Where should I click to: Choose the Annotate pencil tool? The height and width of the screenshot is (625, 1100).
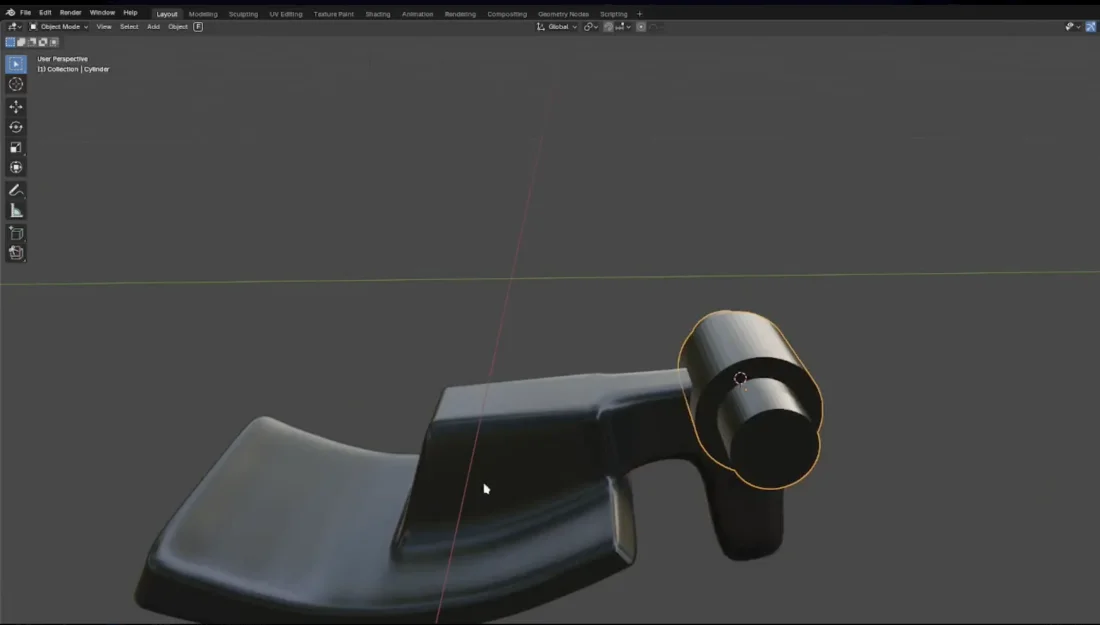click(x=16, y=190)
